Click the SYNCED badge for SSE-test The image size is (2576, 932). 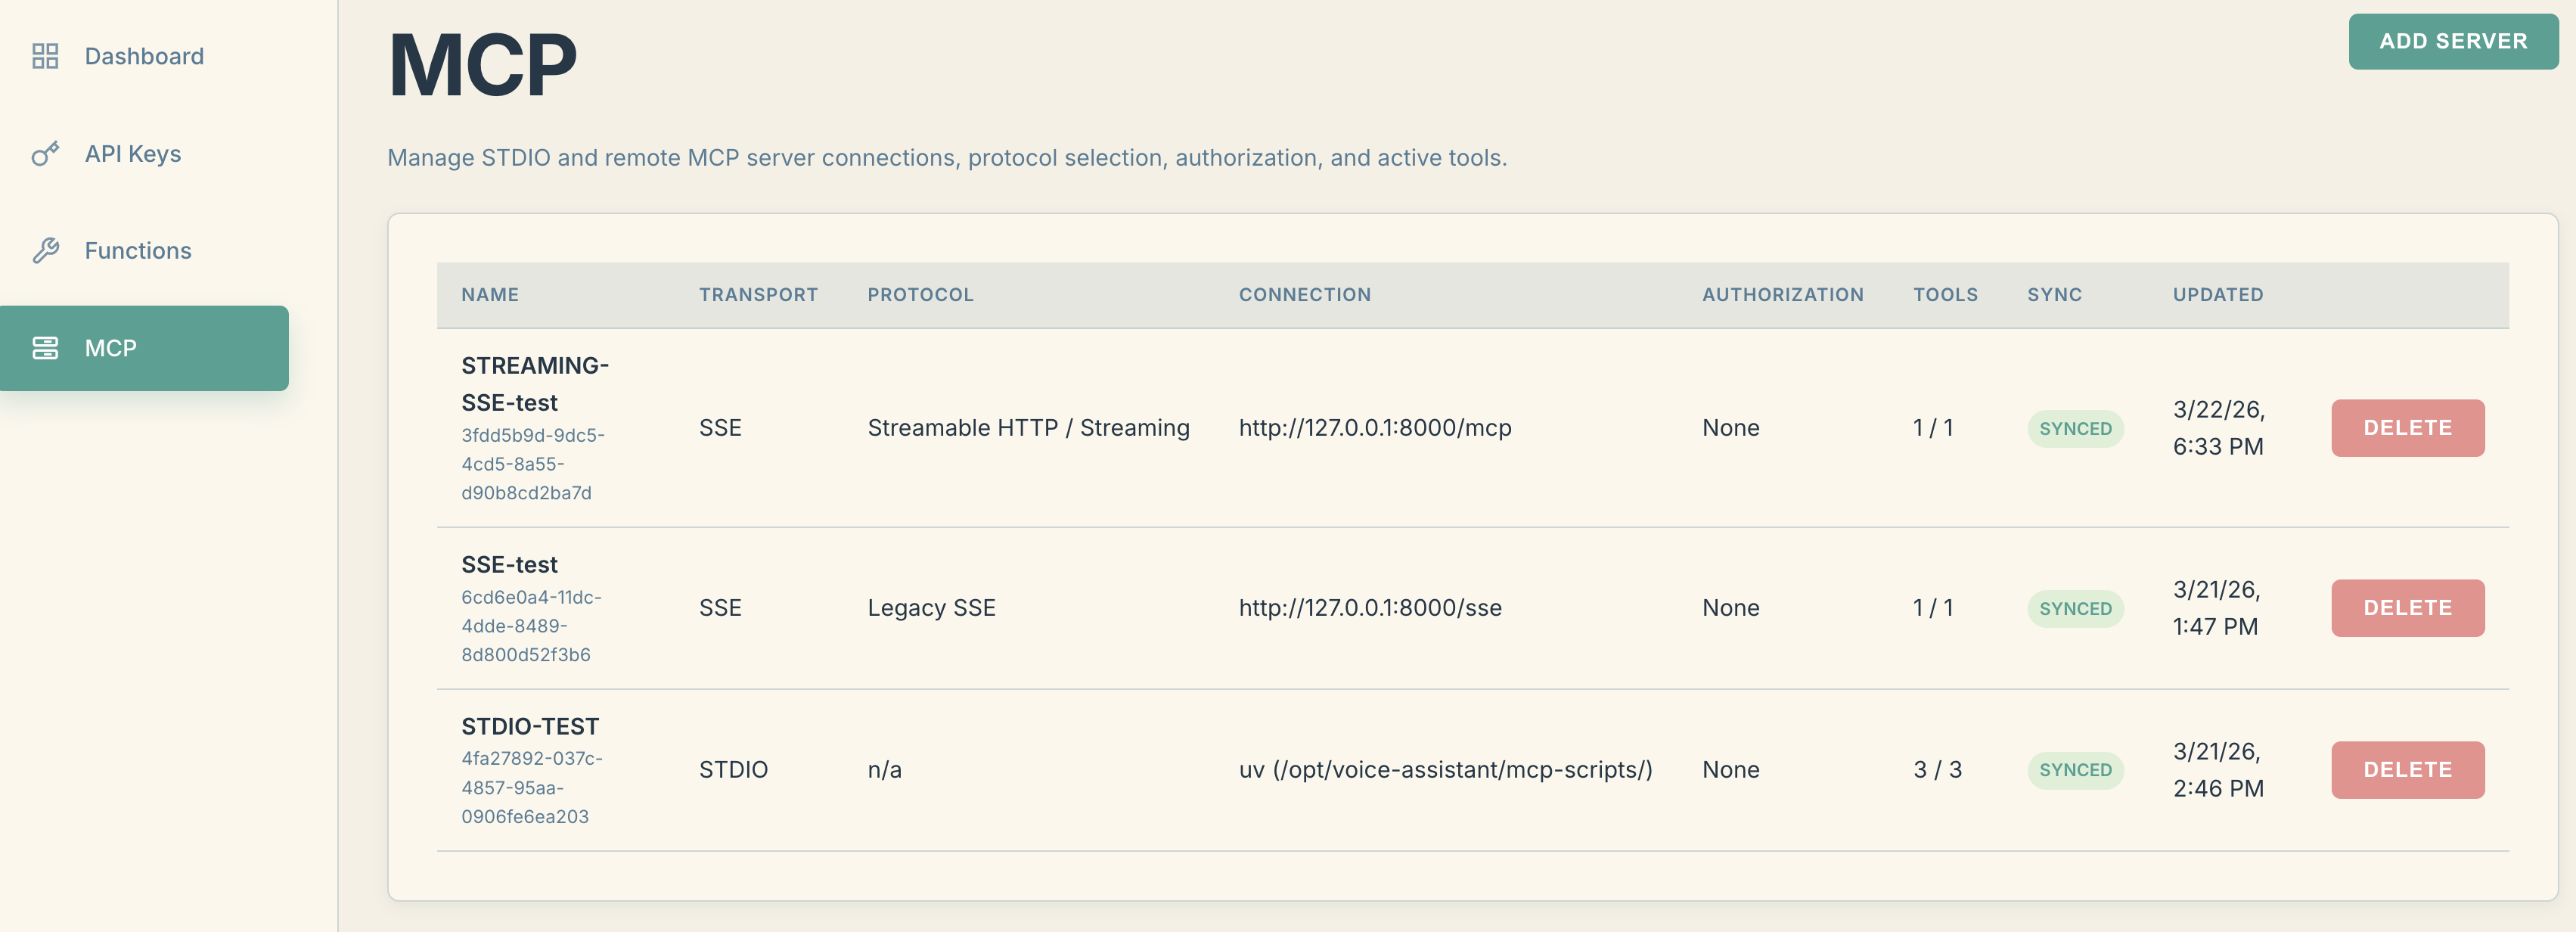[2076, 608]
